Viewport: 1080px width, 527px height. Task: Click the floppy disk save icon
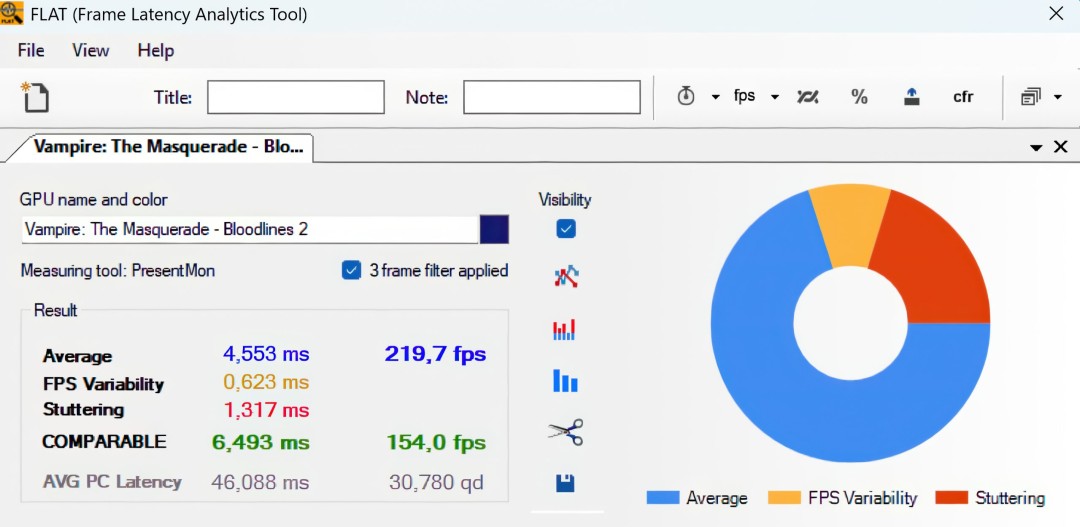click(565, 484)
